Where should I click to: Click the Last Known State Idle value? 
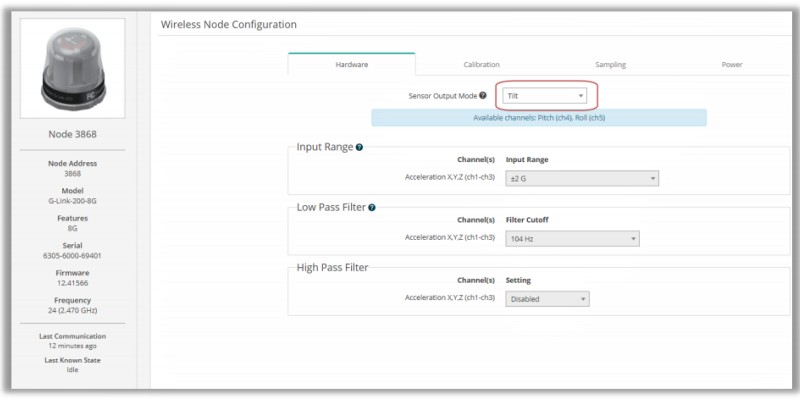coord(72,370)
